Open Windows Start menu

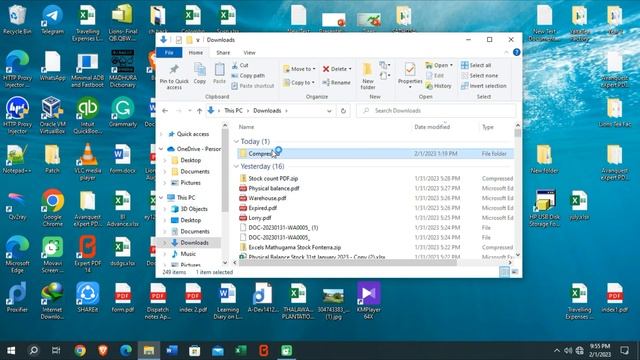pyautogui.click(x=11, y=350)
